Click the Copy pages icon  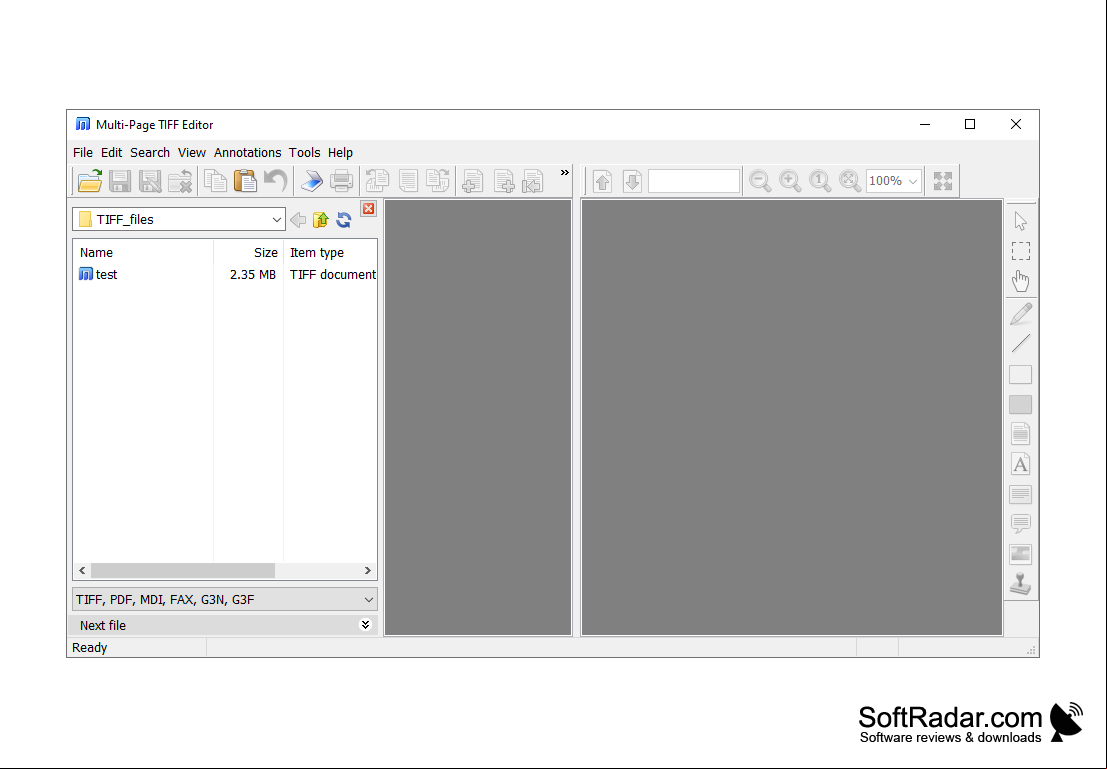click(x=215, y=181)
